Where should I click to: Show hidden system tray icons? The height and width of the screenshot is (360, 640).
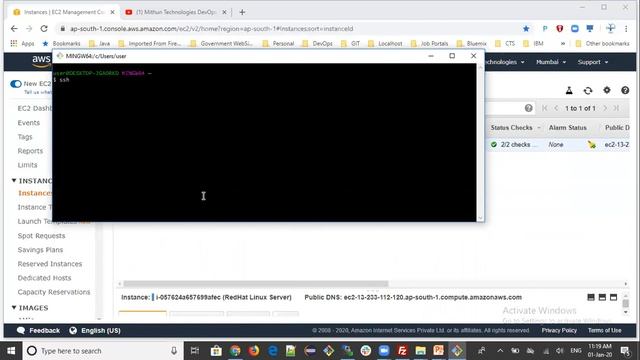click(x=500, y=351)
